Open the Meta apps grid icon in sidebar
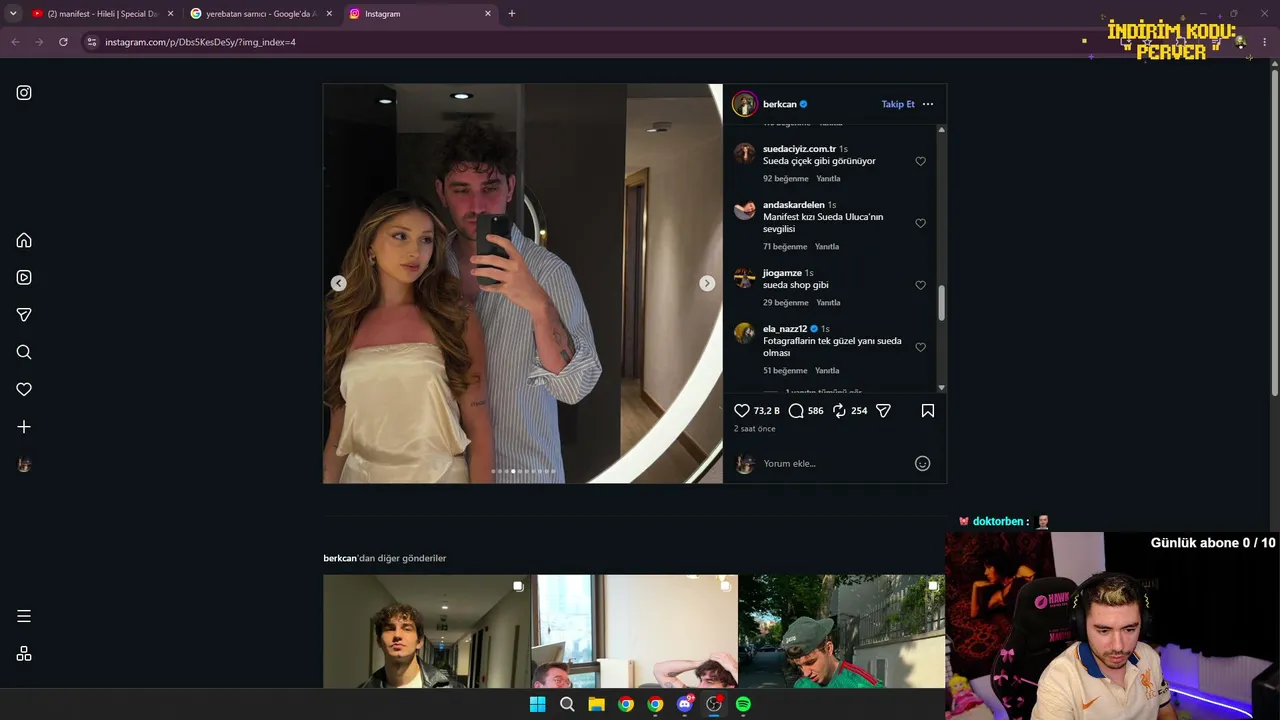The image size is (1280, 720). pos(24,654)
